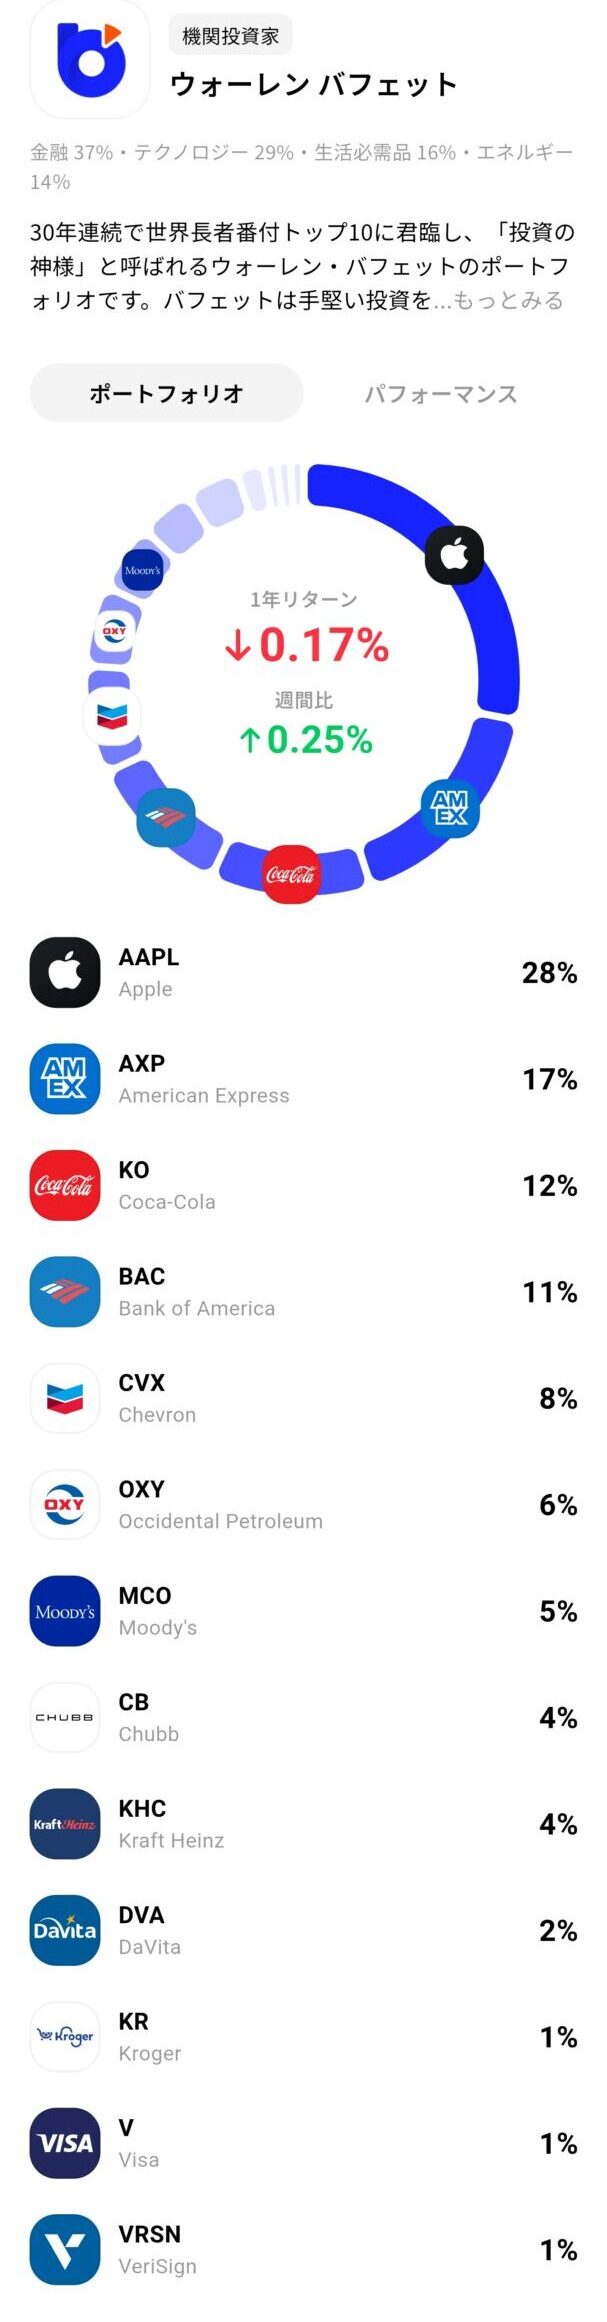This screenshot has height=2322, width=607.
Task: Select the ポートフォリオ tab
Action: pyautogui.click(x=167, y=393)
